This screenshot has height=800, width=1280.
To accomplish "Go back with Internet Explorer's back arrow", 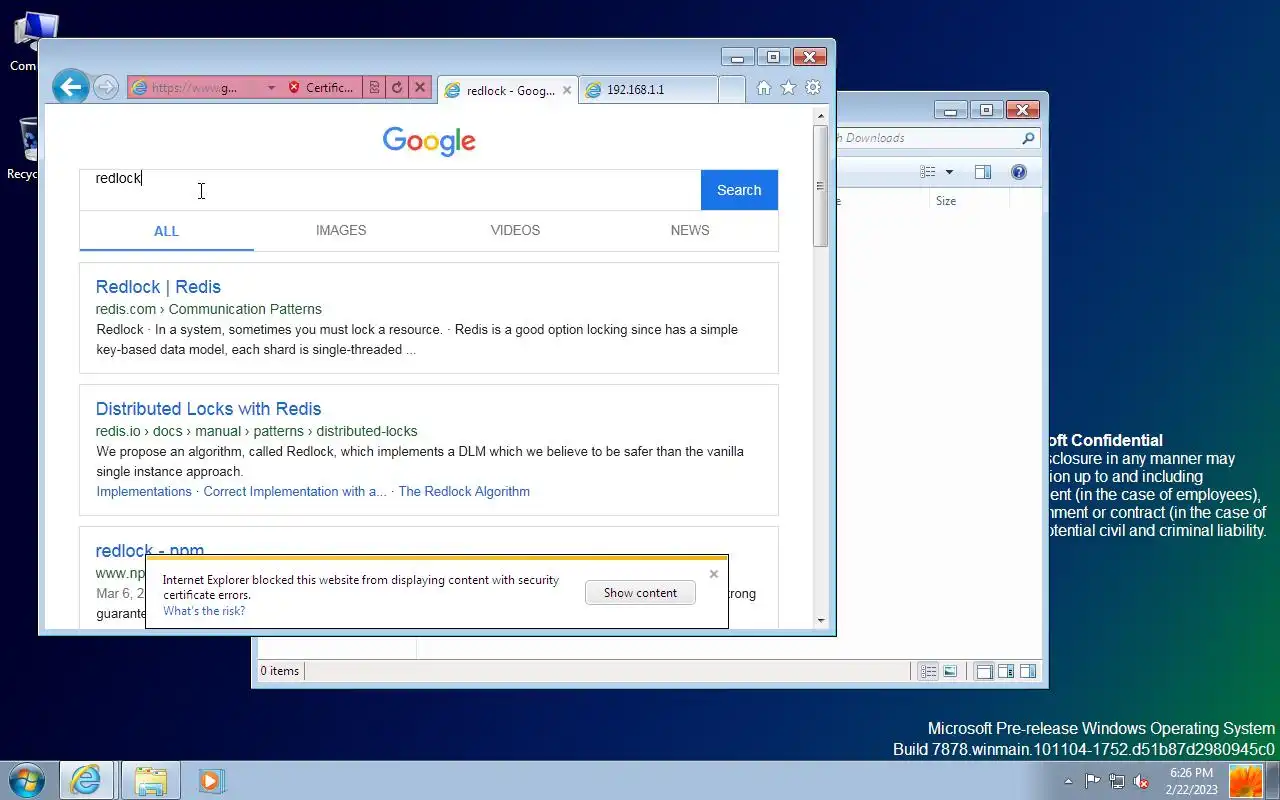I will (71, 87).
